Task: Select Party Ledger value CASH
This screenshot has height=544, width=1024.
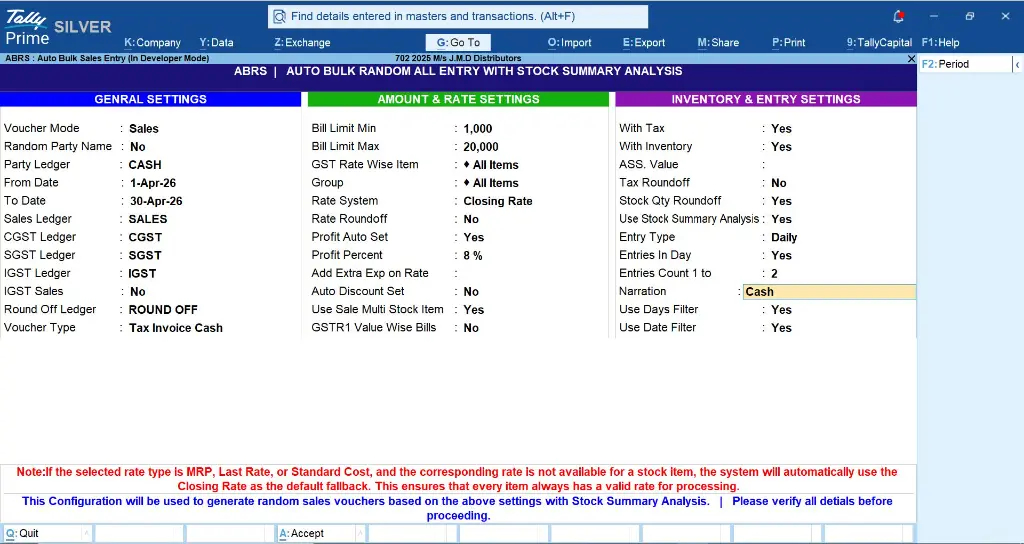Action: pos(145,165)
